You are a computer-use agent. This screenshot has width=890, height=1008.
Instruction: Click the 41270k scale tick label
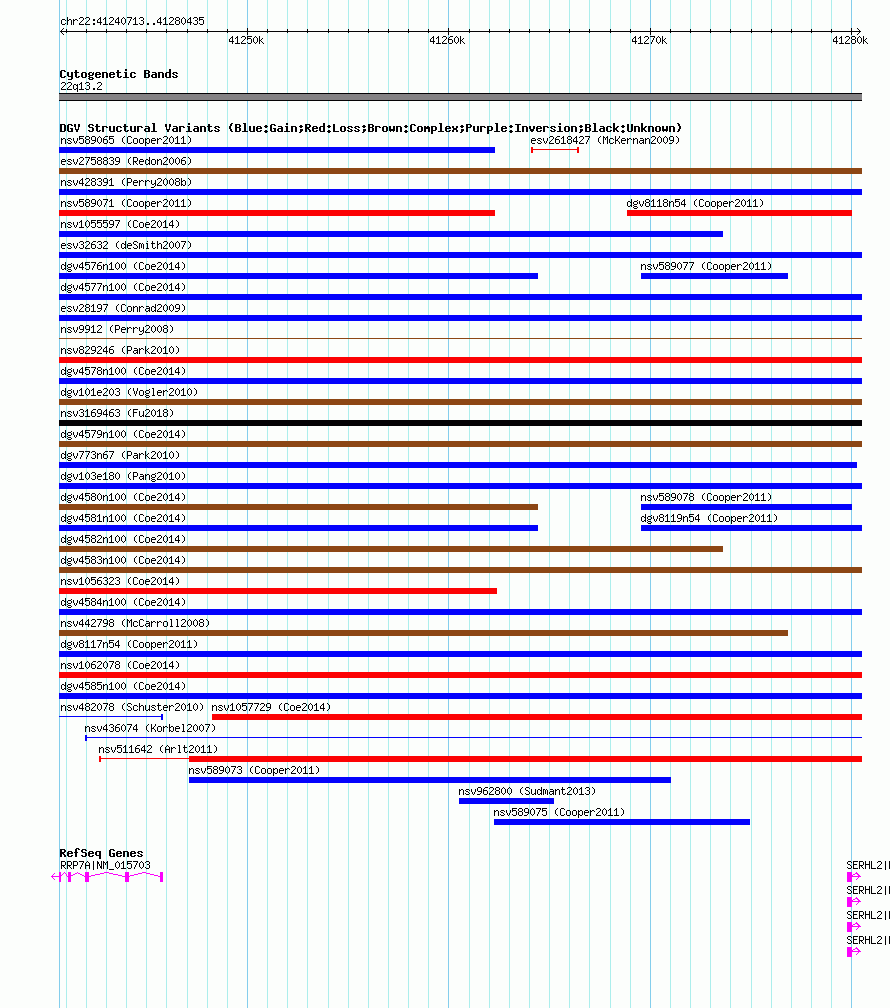point(649,40)
